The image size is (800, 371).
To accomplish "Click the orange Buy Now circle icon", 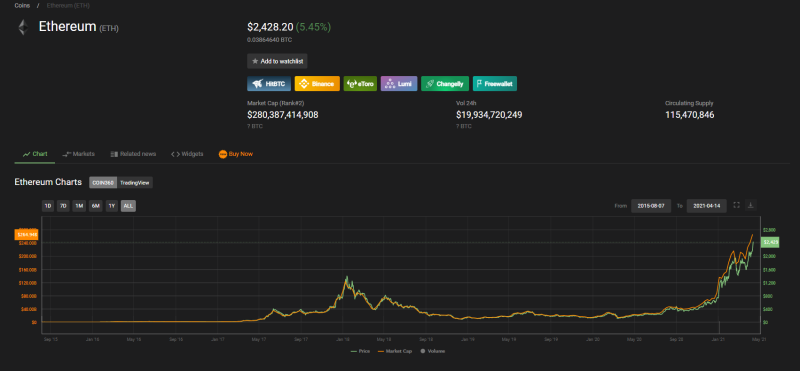I will [222, 154].
